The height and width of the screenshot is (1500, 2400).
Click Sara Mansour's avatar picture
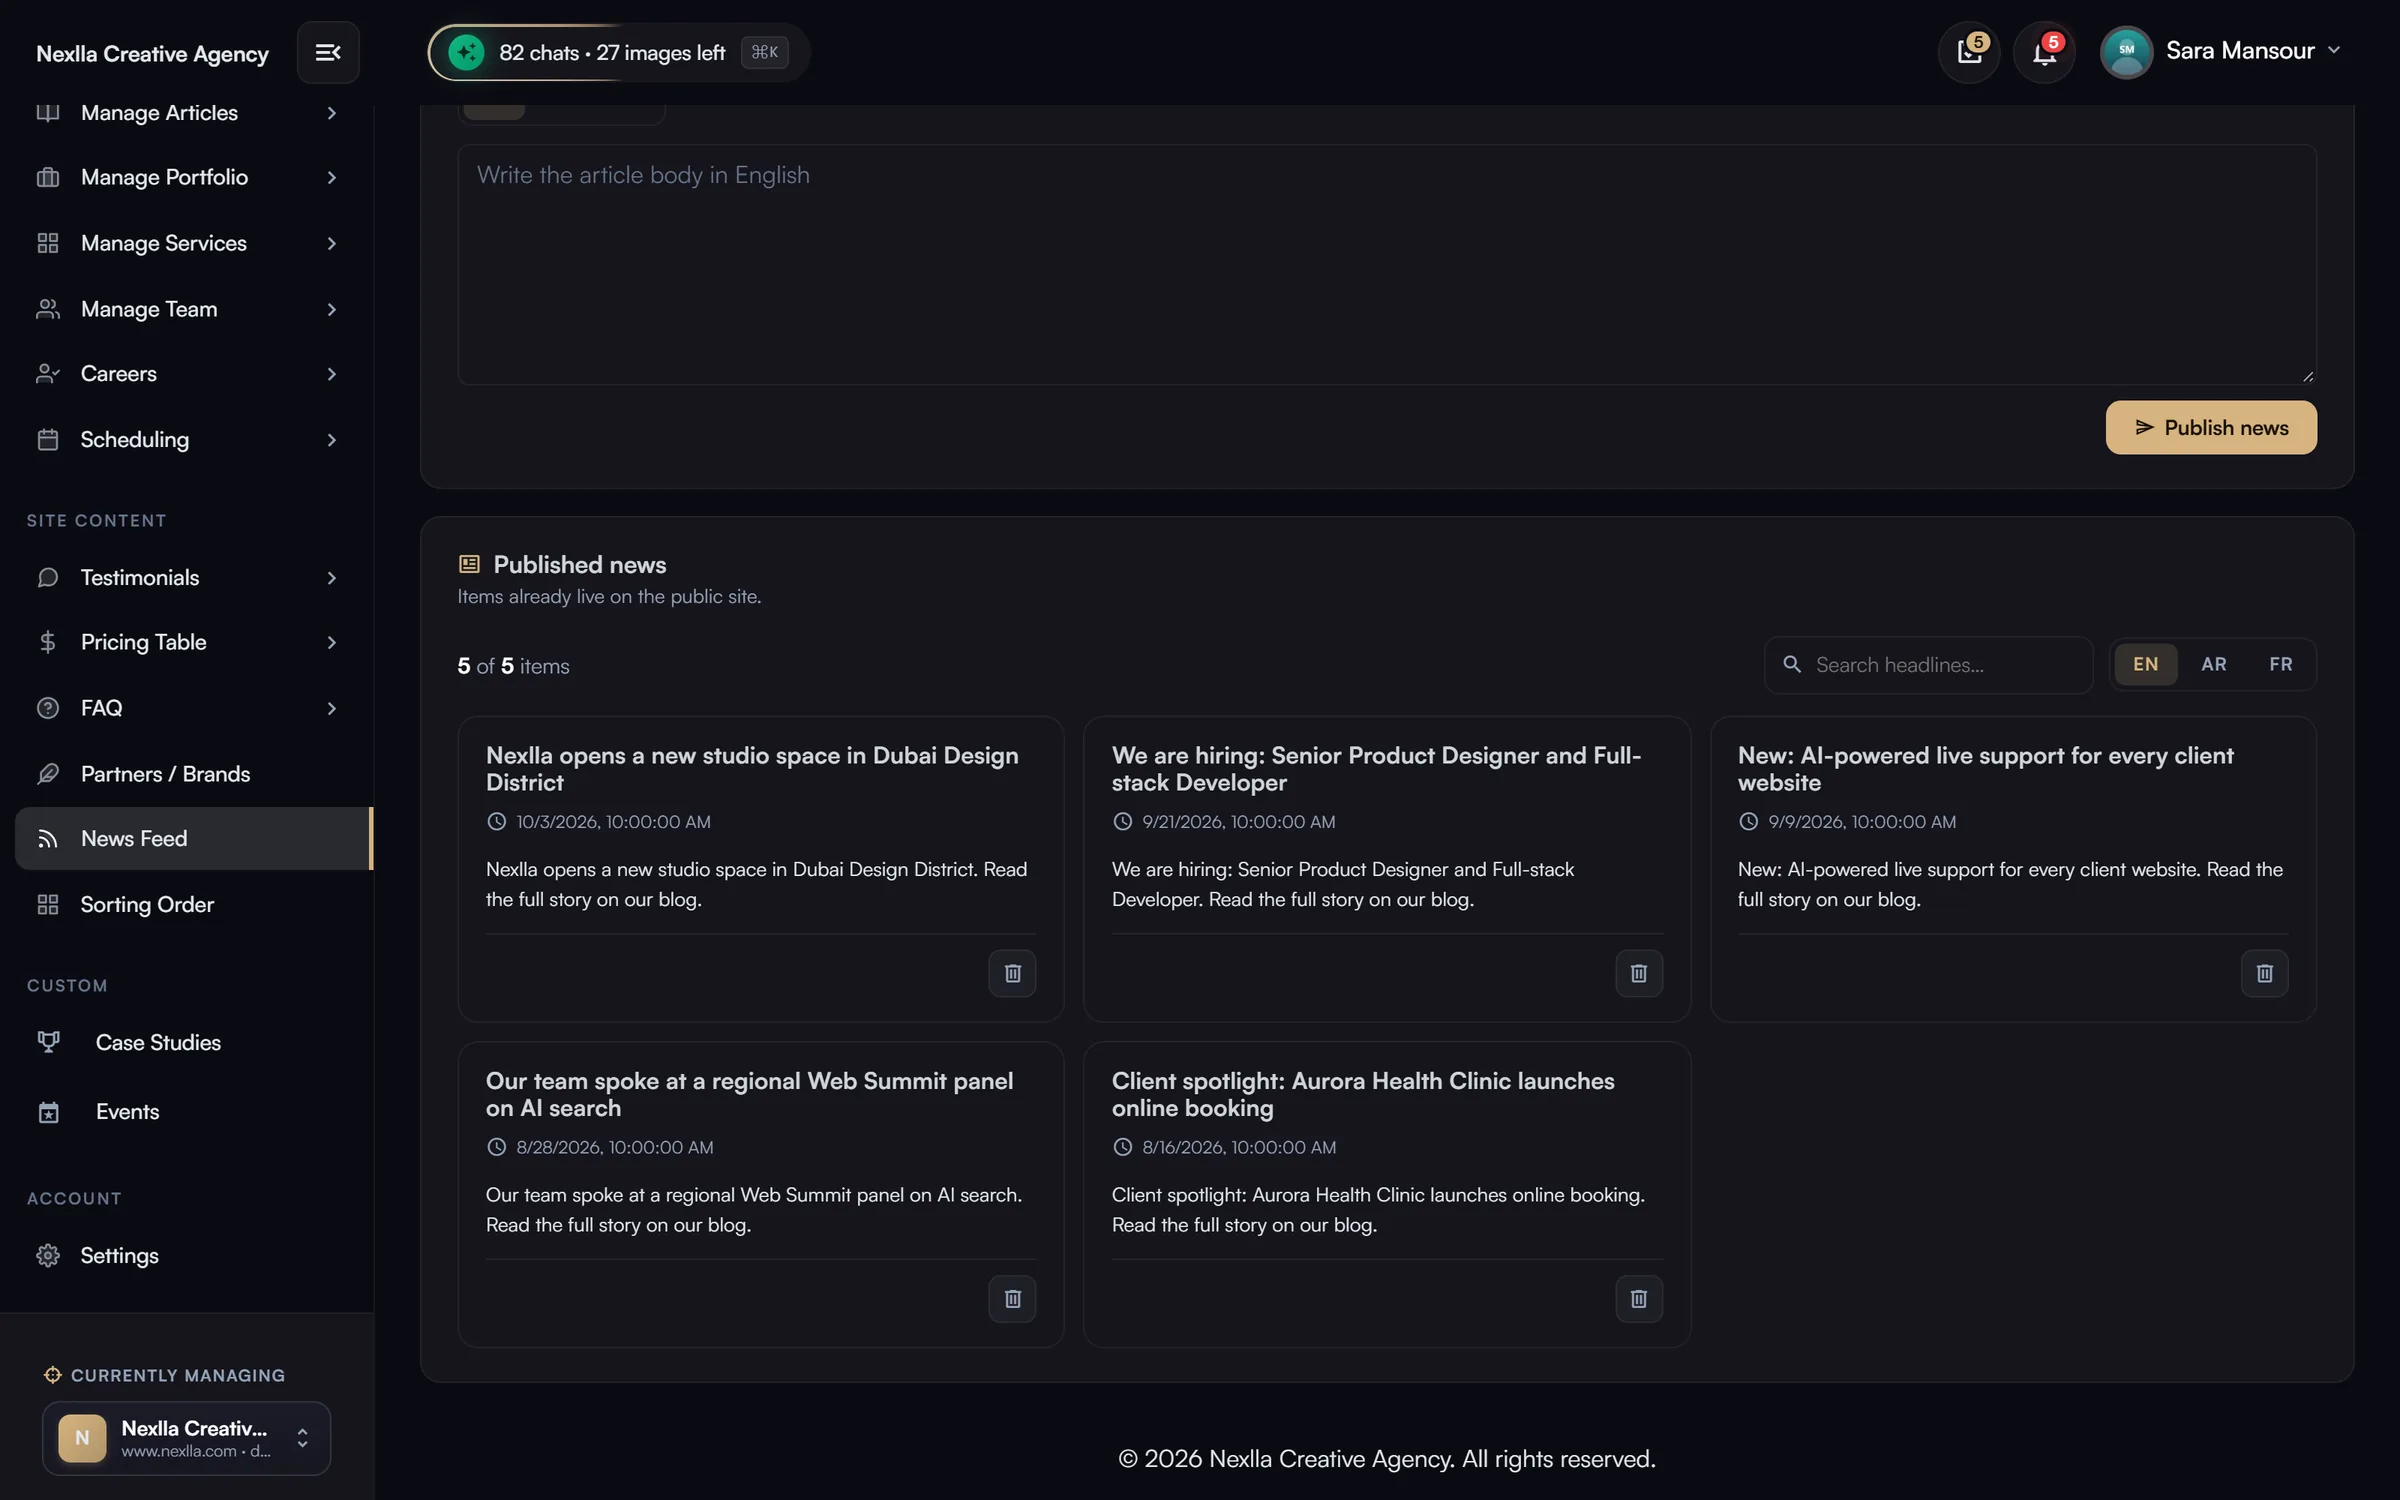pyautogui.click(x=2126, y=52)
